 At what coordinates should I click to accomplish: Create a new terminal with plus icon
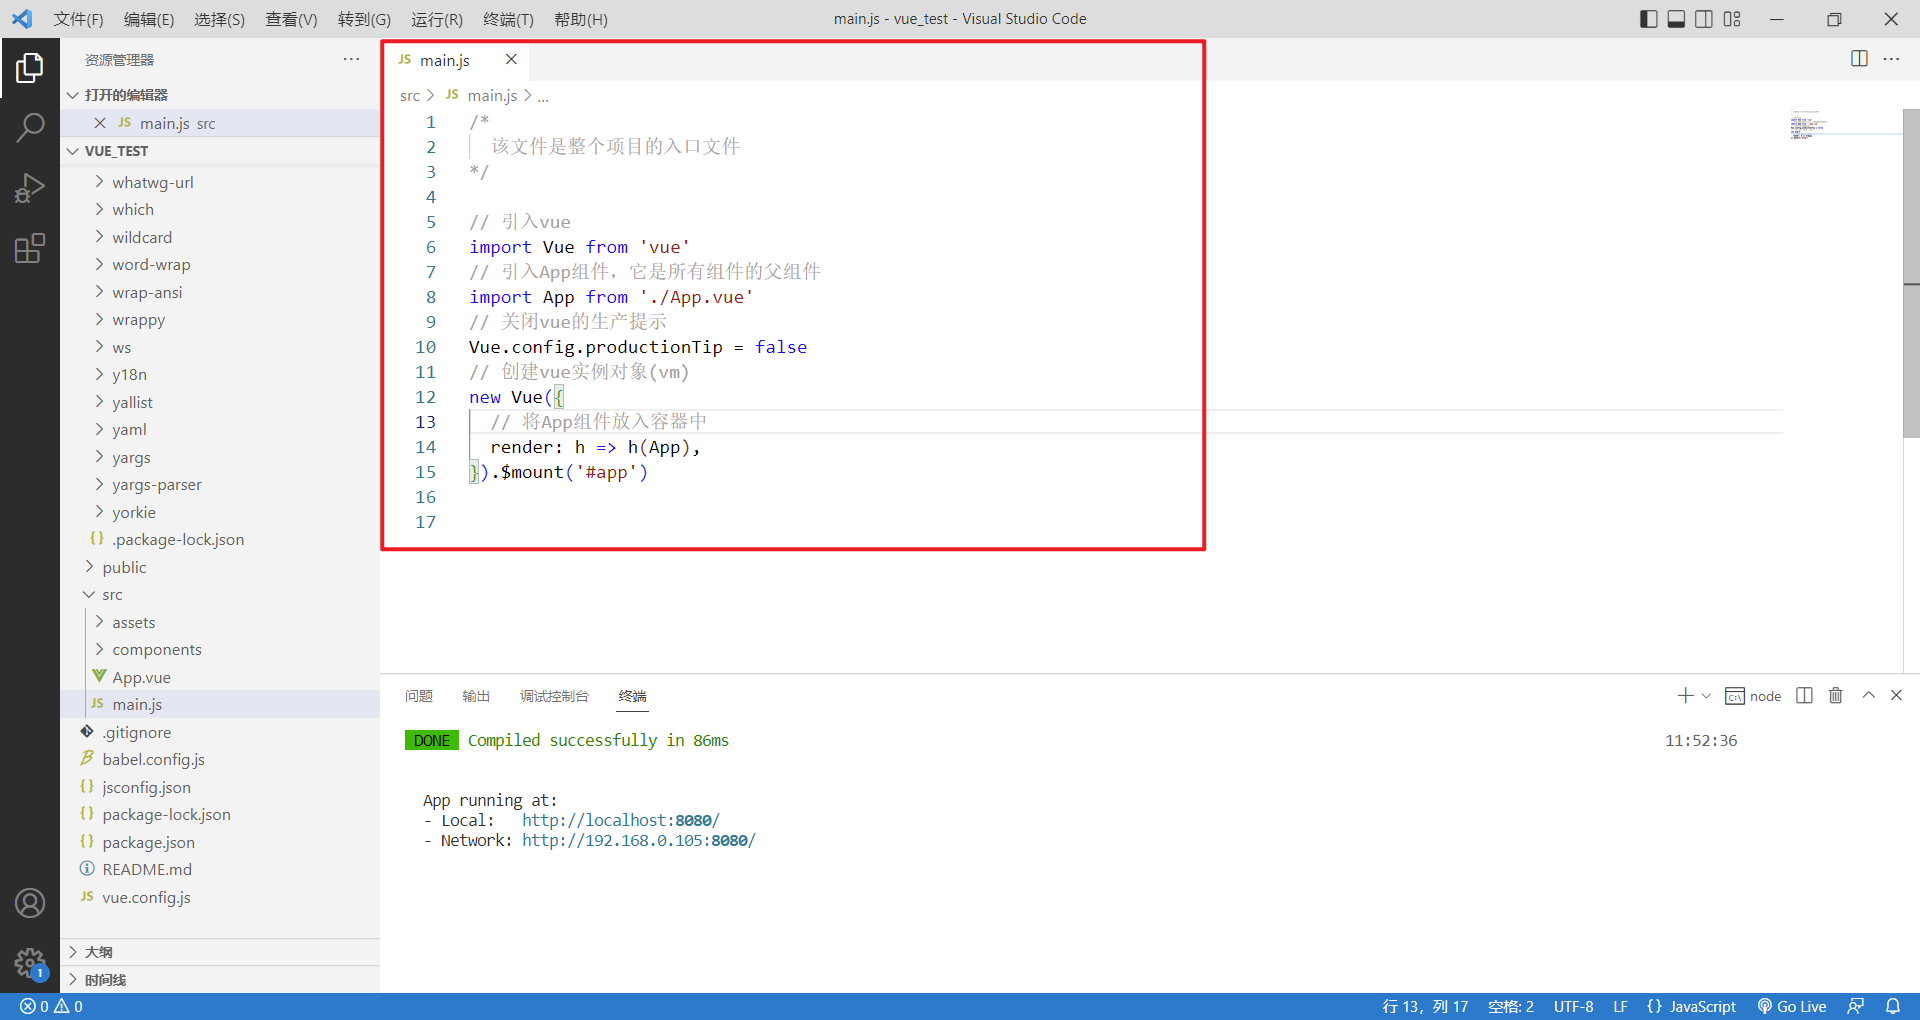point(1684,695)
